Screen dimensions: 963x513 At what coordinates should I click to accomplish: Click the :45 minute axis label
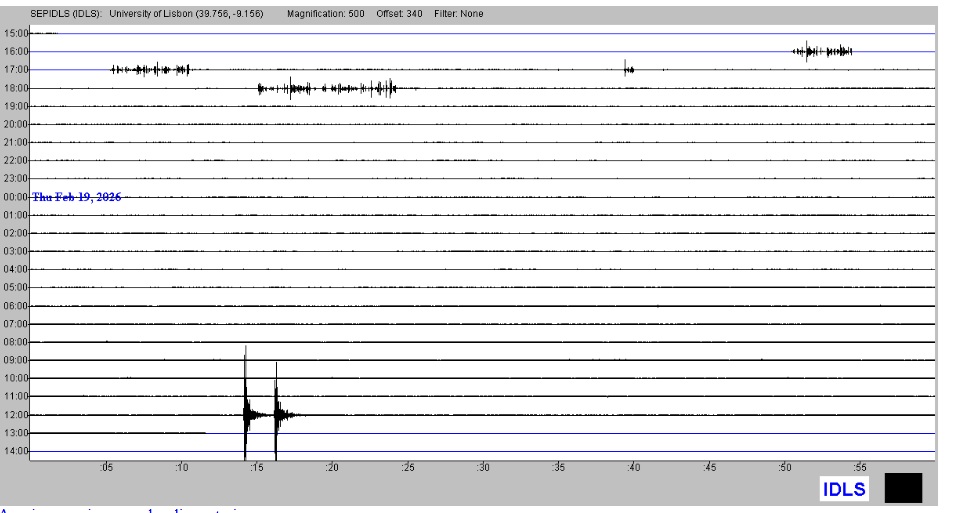709,468
